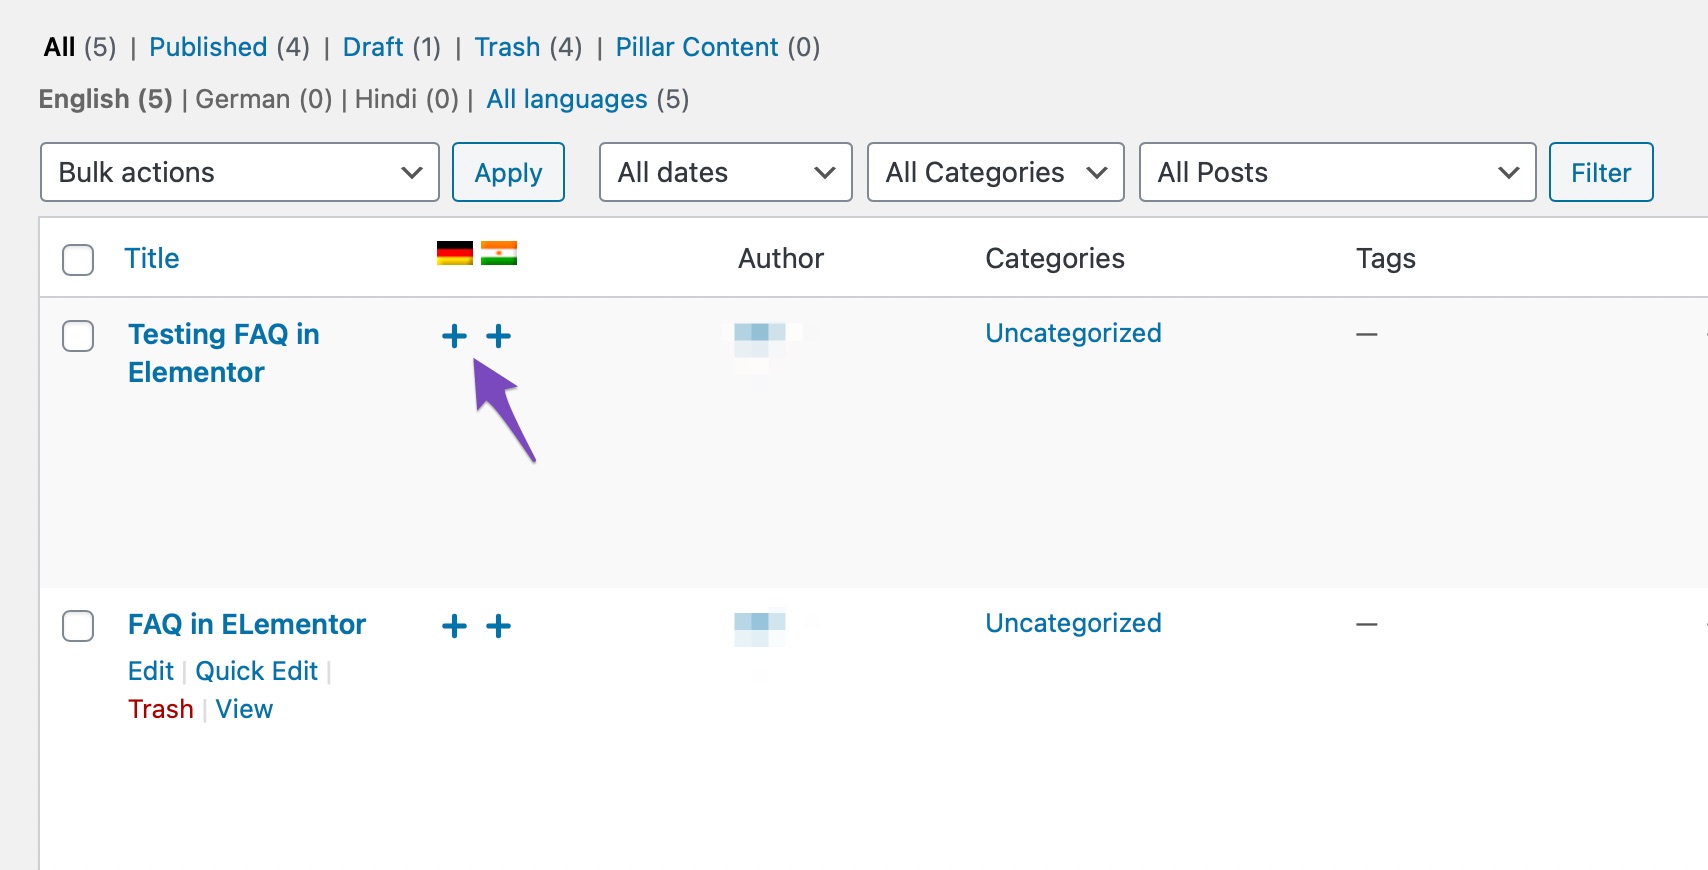
Task: Check the Testing FAQ in Elementor post
Action: 78,336
